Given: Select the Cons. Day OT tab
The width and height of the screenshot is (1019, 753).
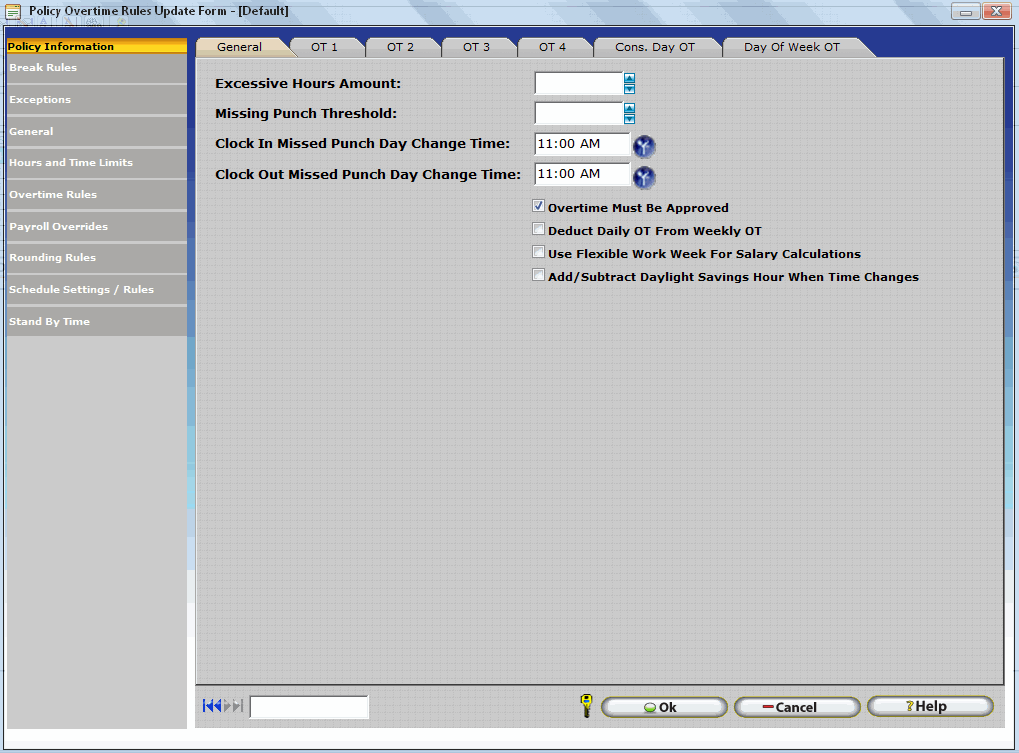Looking at the screenshot, I should [x=654, y=47].
